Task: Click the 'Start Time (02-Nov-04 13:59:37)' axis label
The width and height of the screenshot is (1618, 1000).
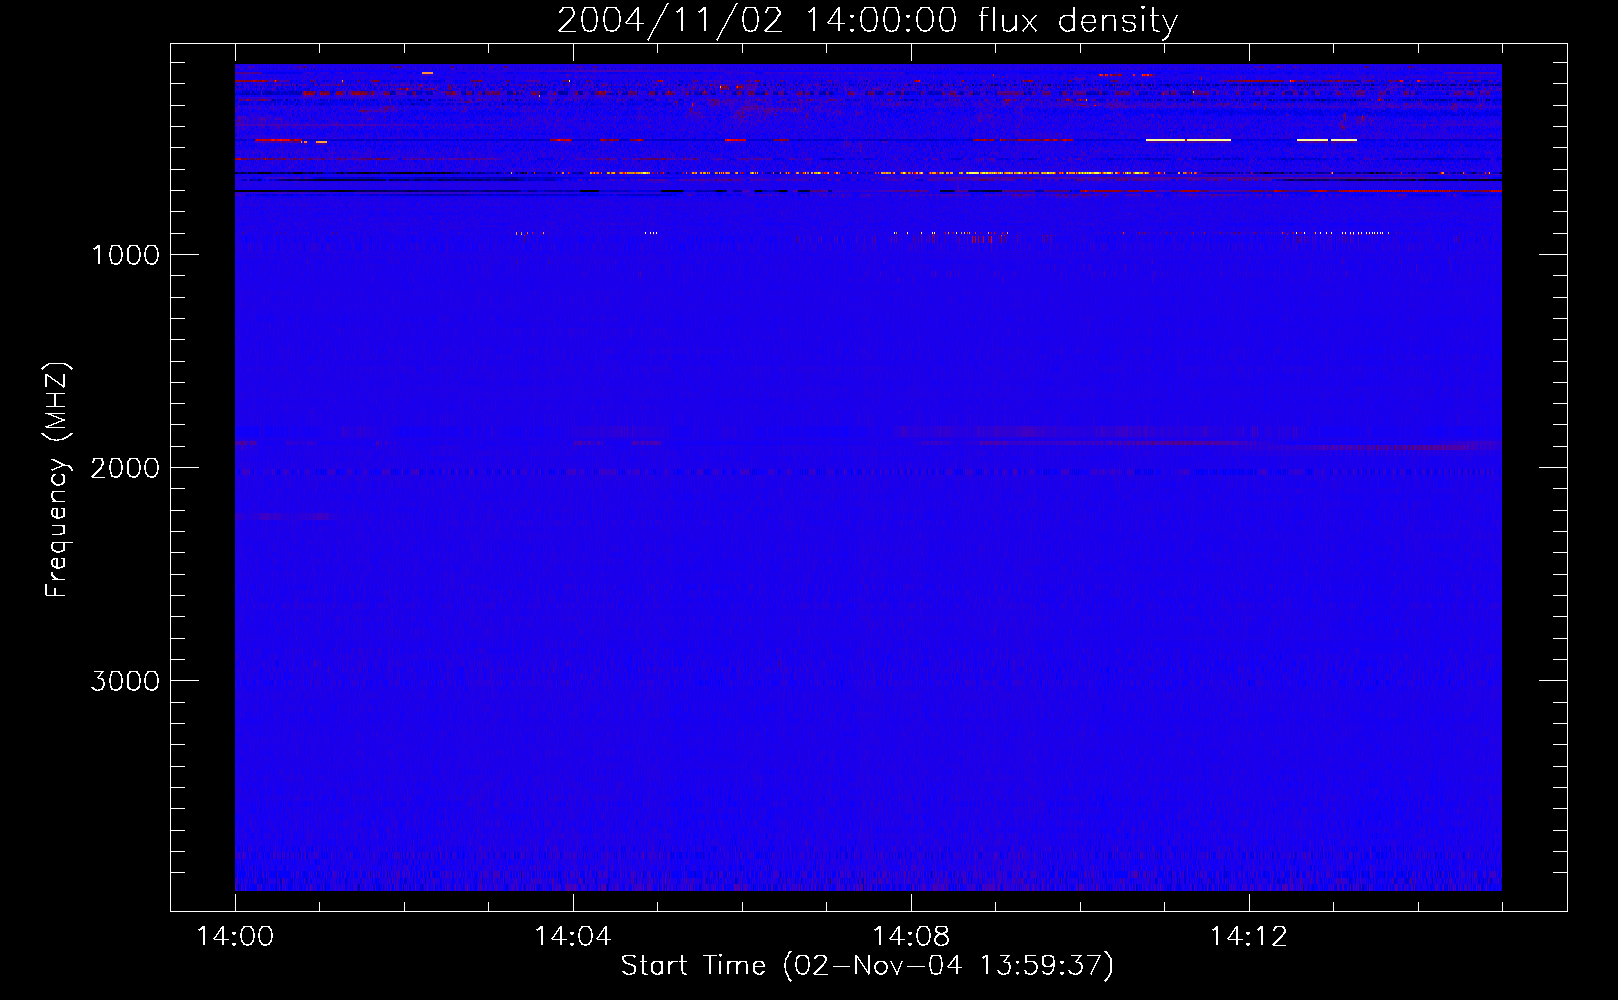Action: click(867, 966)
